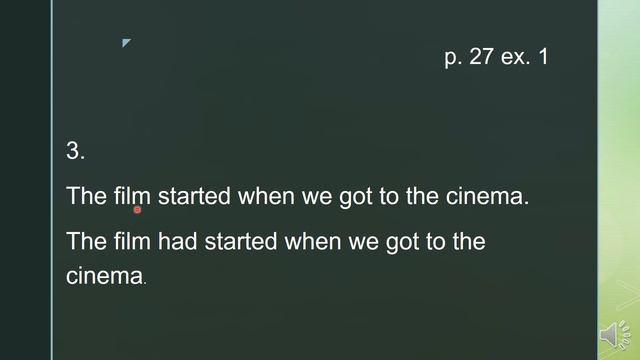Play the slide audio speaker icon
This screenshot has width=640, height=360.
point(616,335)
